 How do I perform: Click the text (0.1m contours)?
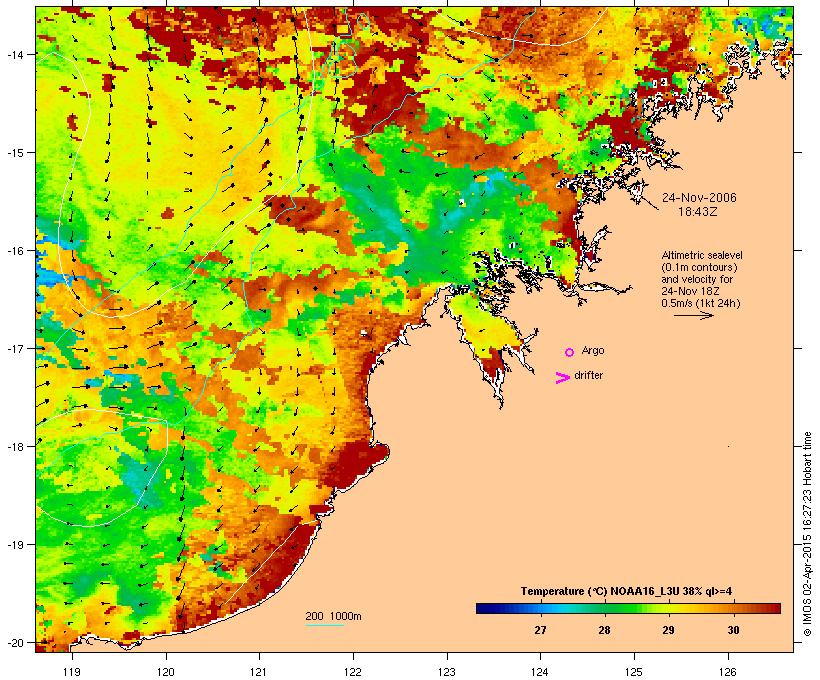click(x=700, y=267)
